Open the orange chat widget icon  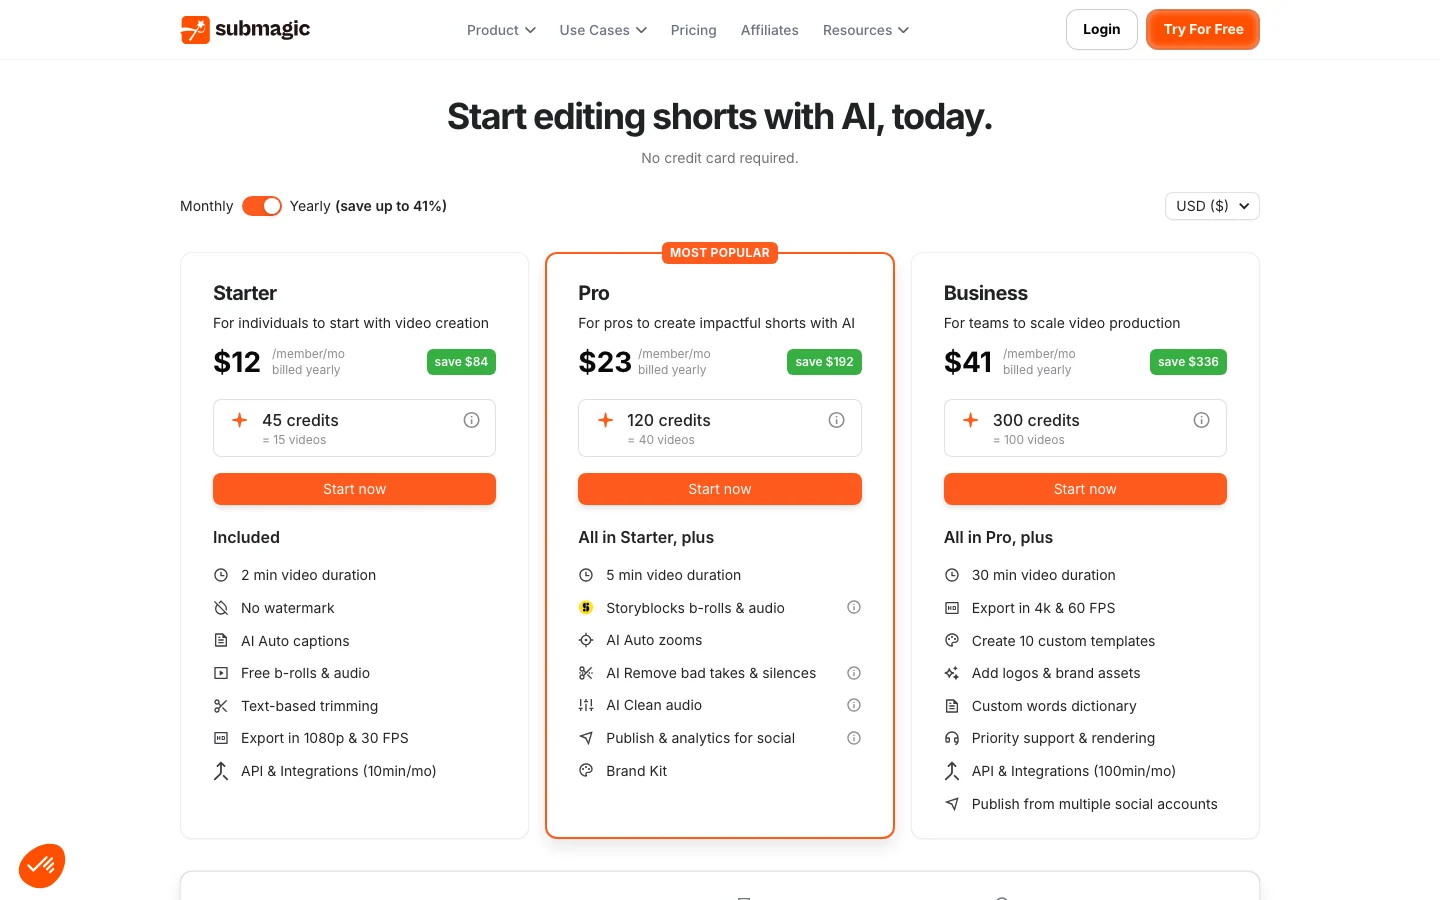(x=42, y=866)
